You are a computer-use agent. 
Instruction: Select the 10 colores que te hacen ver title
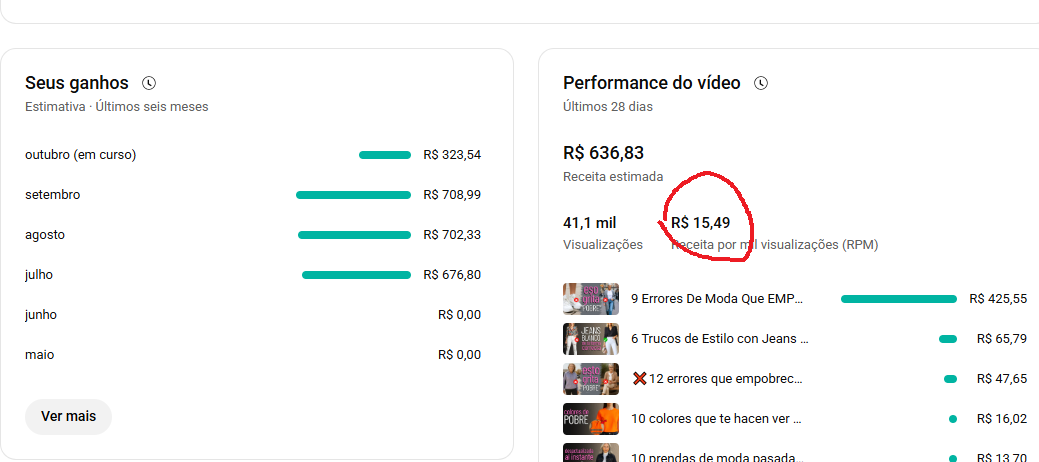(x=716, y=419)
